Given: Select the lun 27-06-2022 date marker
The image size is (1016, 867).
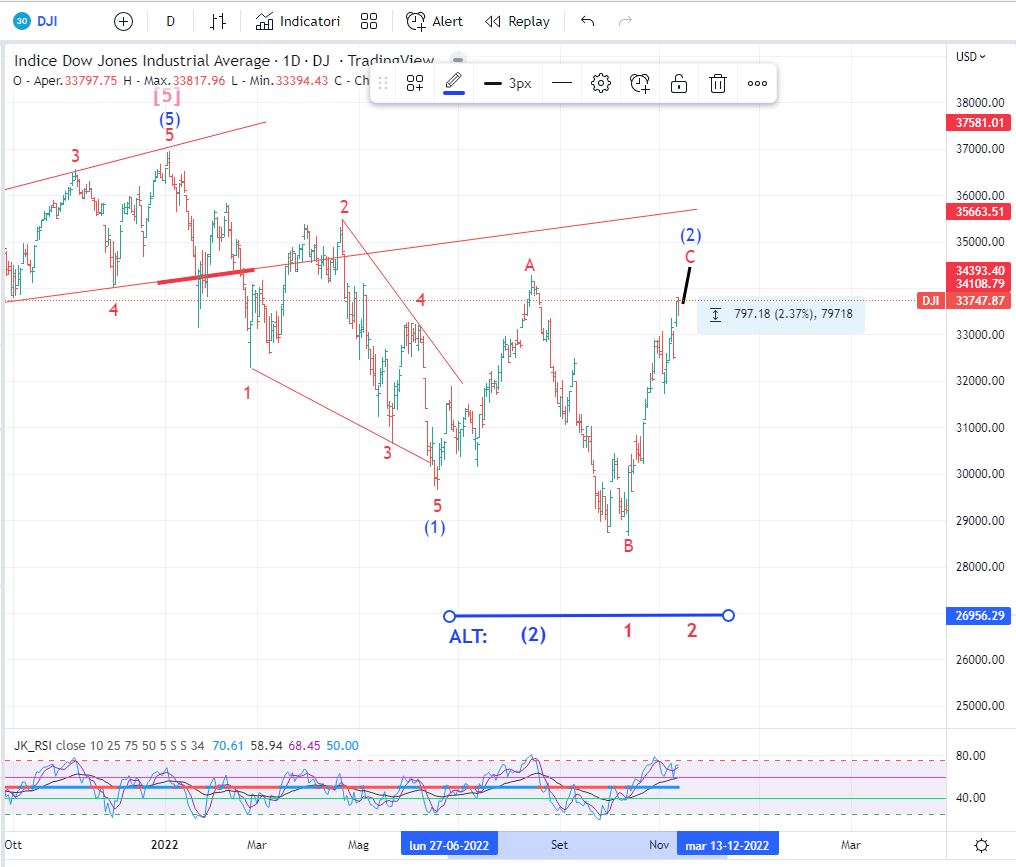Looking at the screenshot, I should [x=449, y=845].
